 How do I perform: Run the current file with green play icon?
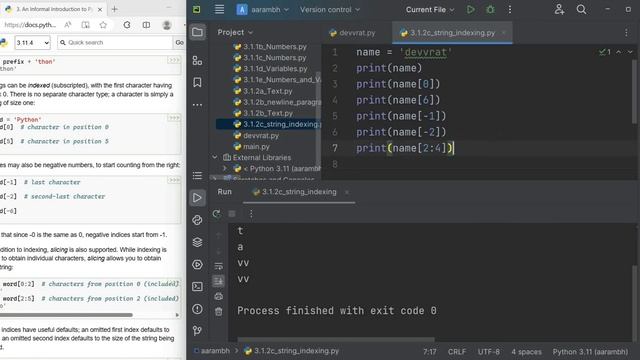pyautogui.click(x=471, y=9)
